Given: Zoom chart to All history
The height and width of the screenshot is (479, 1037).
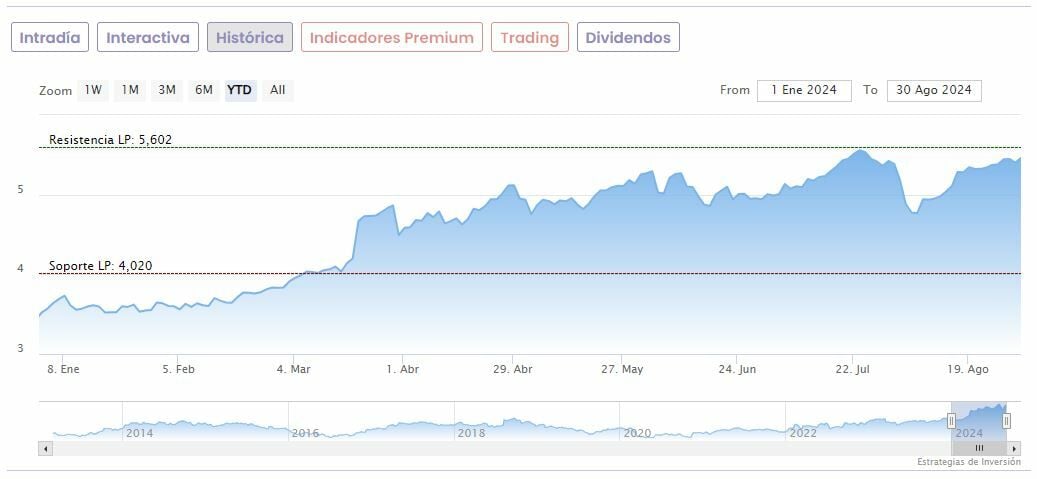Looking at the screenshot, I should coord(278,90).
